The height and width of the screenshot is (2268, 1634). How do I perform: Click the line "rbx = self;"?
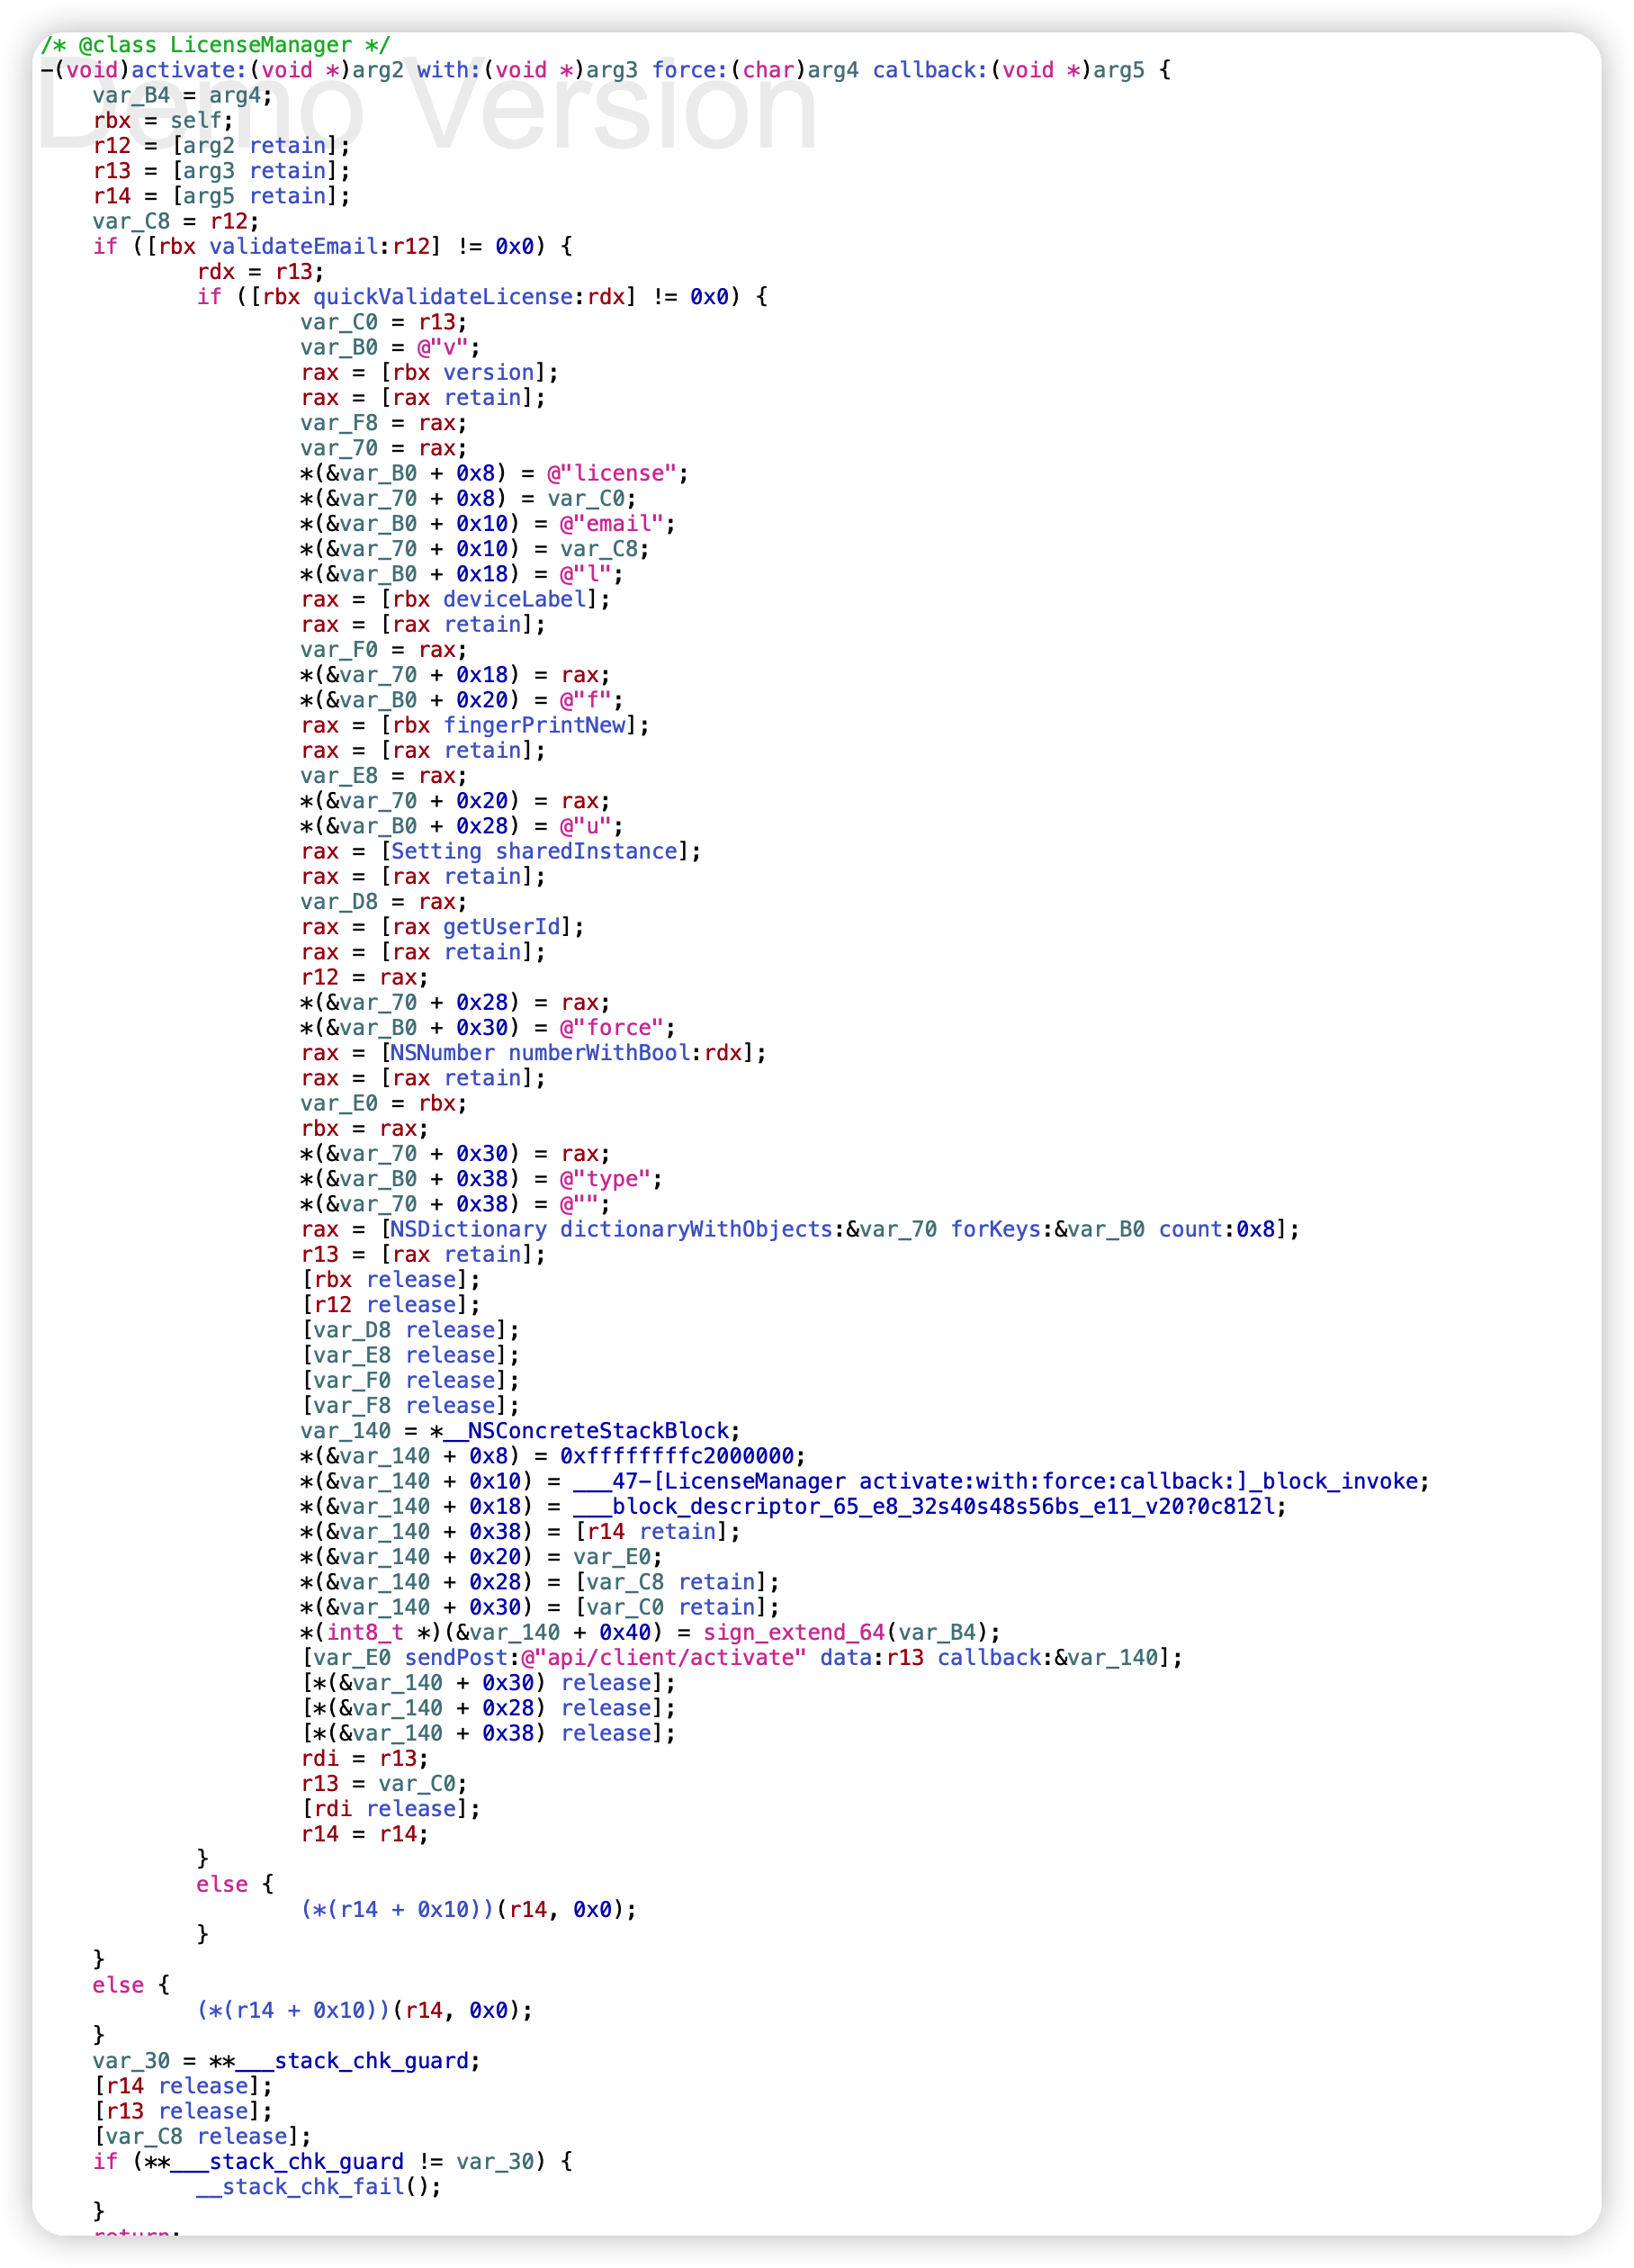tap(163, 120)
